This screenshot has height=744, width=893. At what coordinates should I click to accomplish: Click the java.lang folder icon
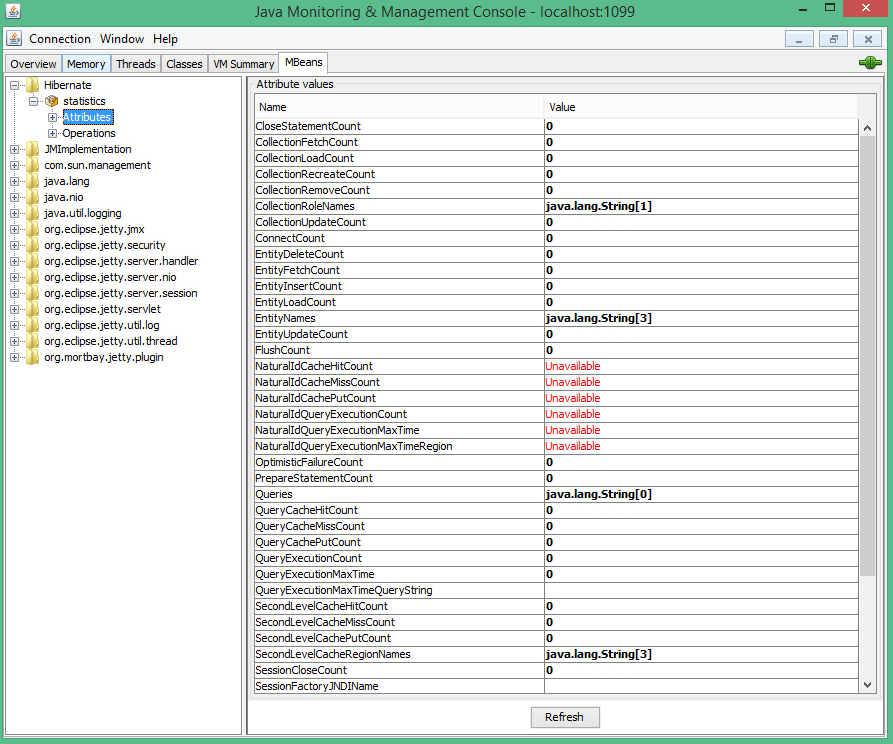click(32, 181)
